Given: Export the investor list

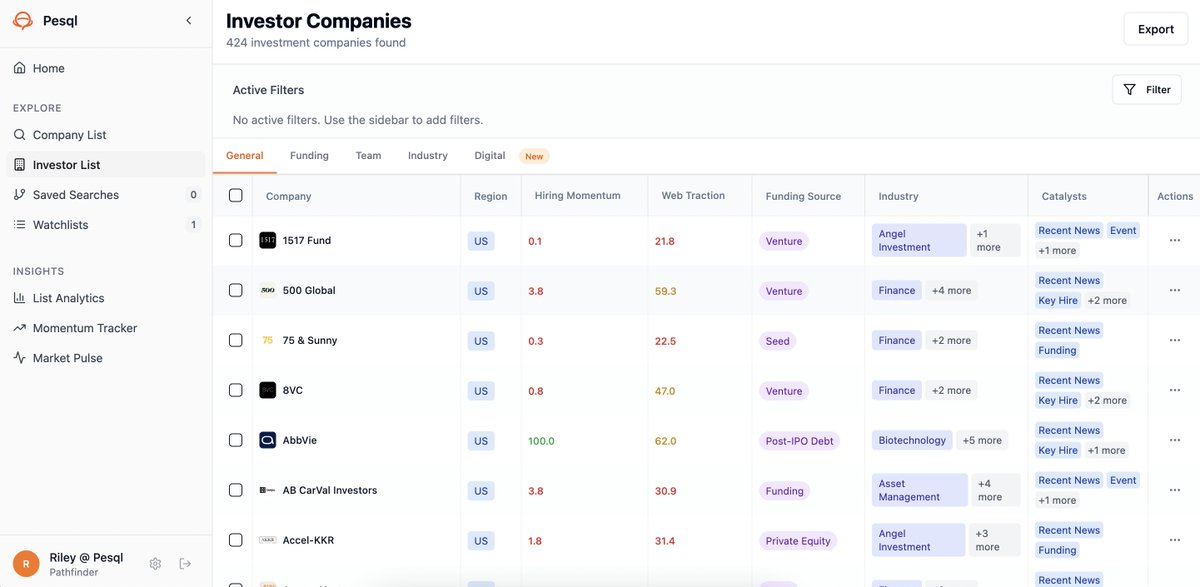Looking at the screenshot, I should coord(1156,29).
